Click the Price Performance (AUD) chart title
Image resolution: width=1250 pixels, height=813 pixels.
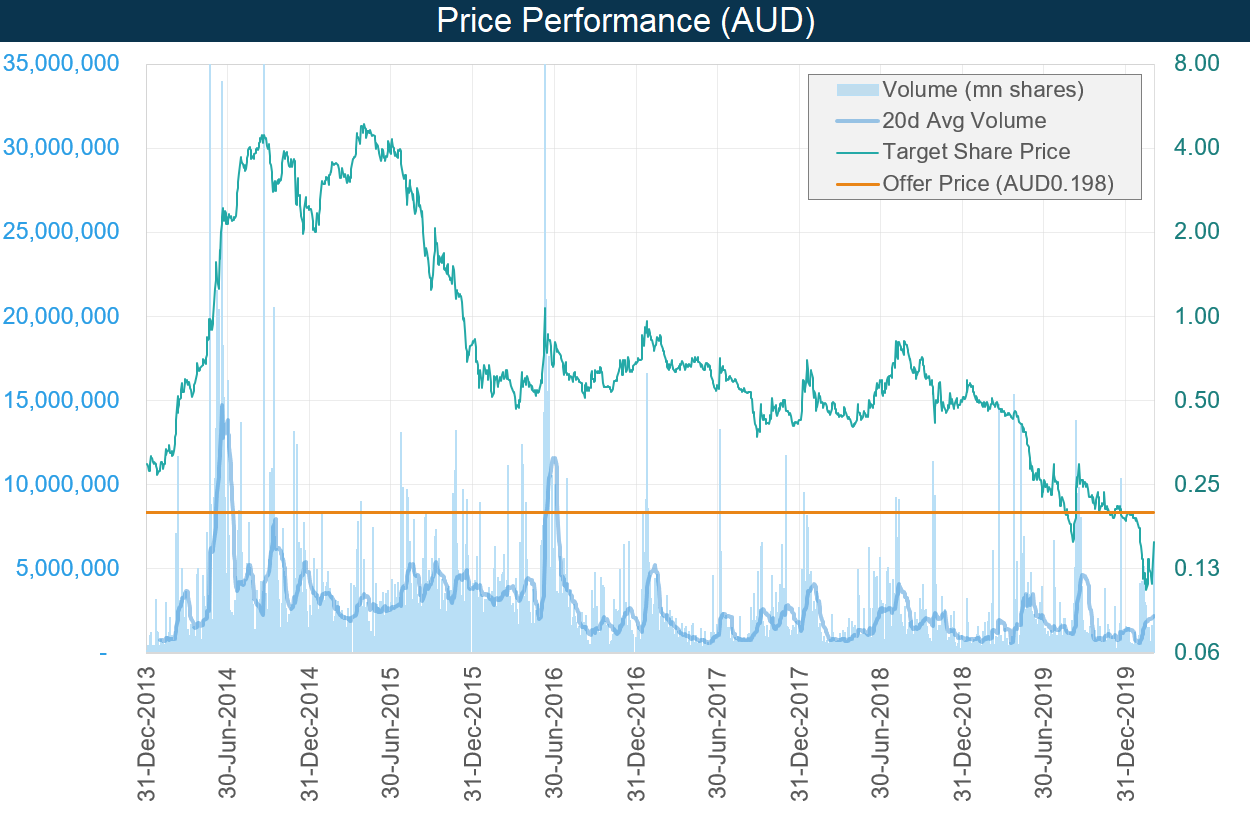pyautogui.click(x=625, y=21)
